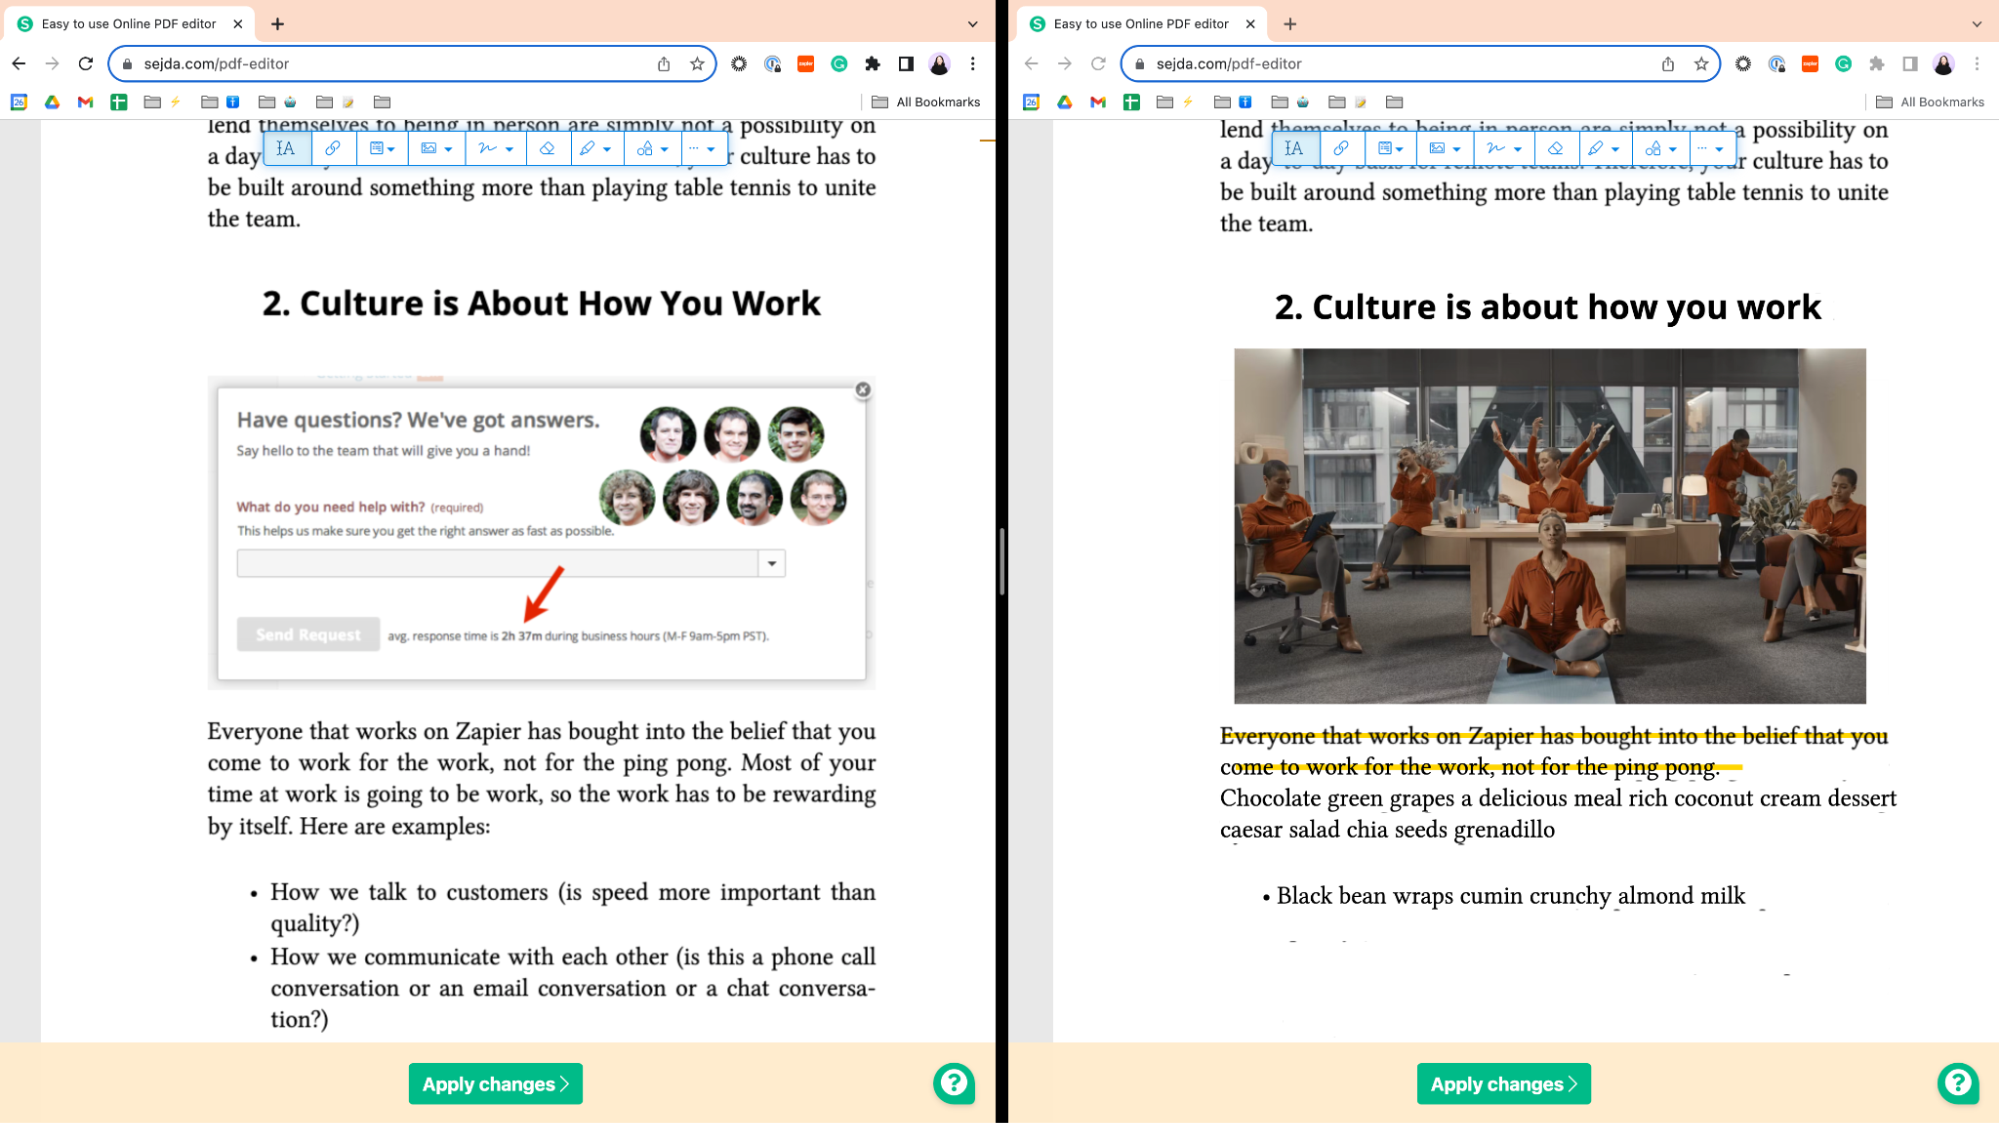1999x1124 pixels.
Task: Select the Whiteout eraser in right editor toolbar
Action: tap(1555, 149)
